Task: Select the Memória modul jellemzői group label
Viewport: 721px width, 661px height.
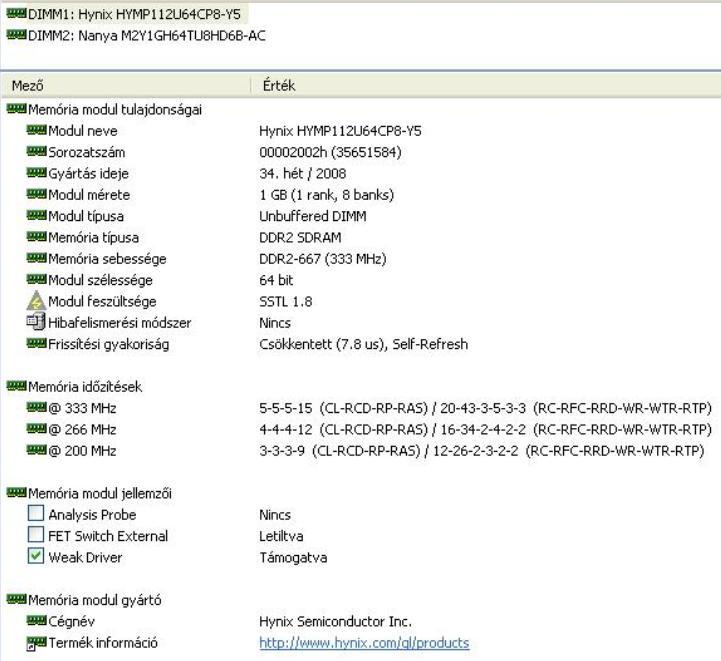Action: [x=100, y=494]
